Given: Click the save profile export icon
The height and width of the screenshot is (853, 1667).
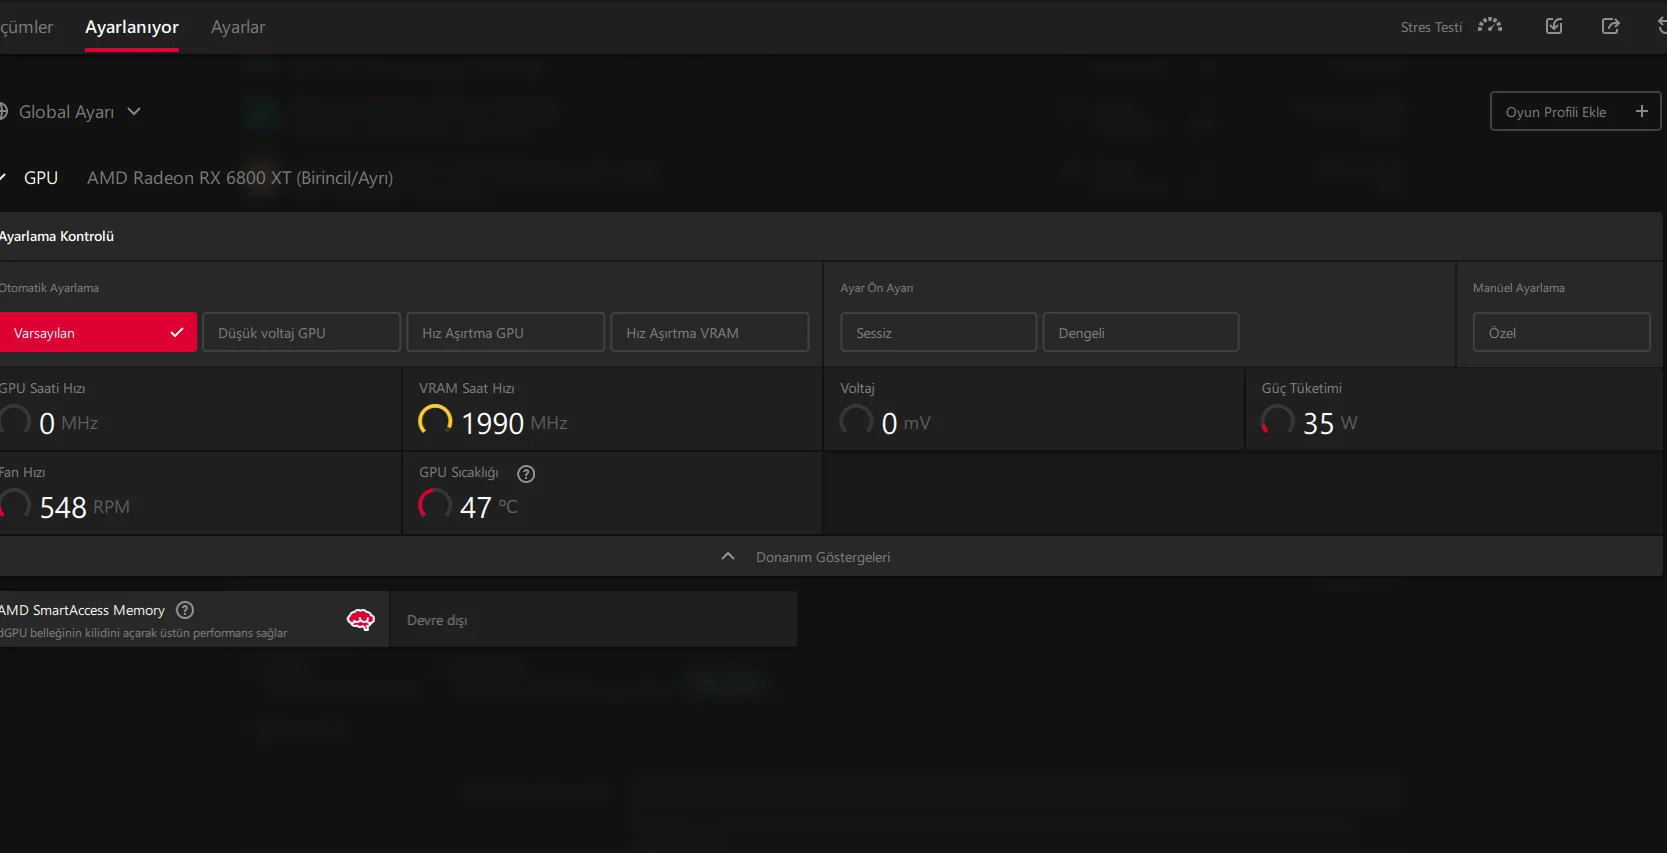Looking at the screenshot, I should click(x=1610, y=26).
